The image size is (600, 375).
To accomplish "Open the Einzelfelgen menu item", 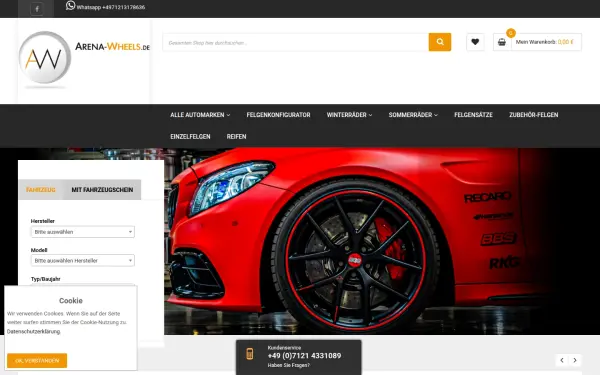I will (x=190, y=137).
